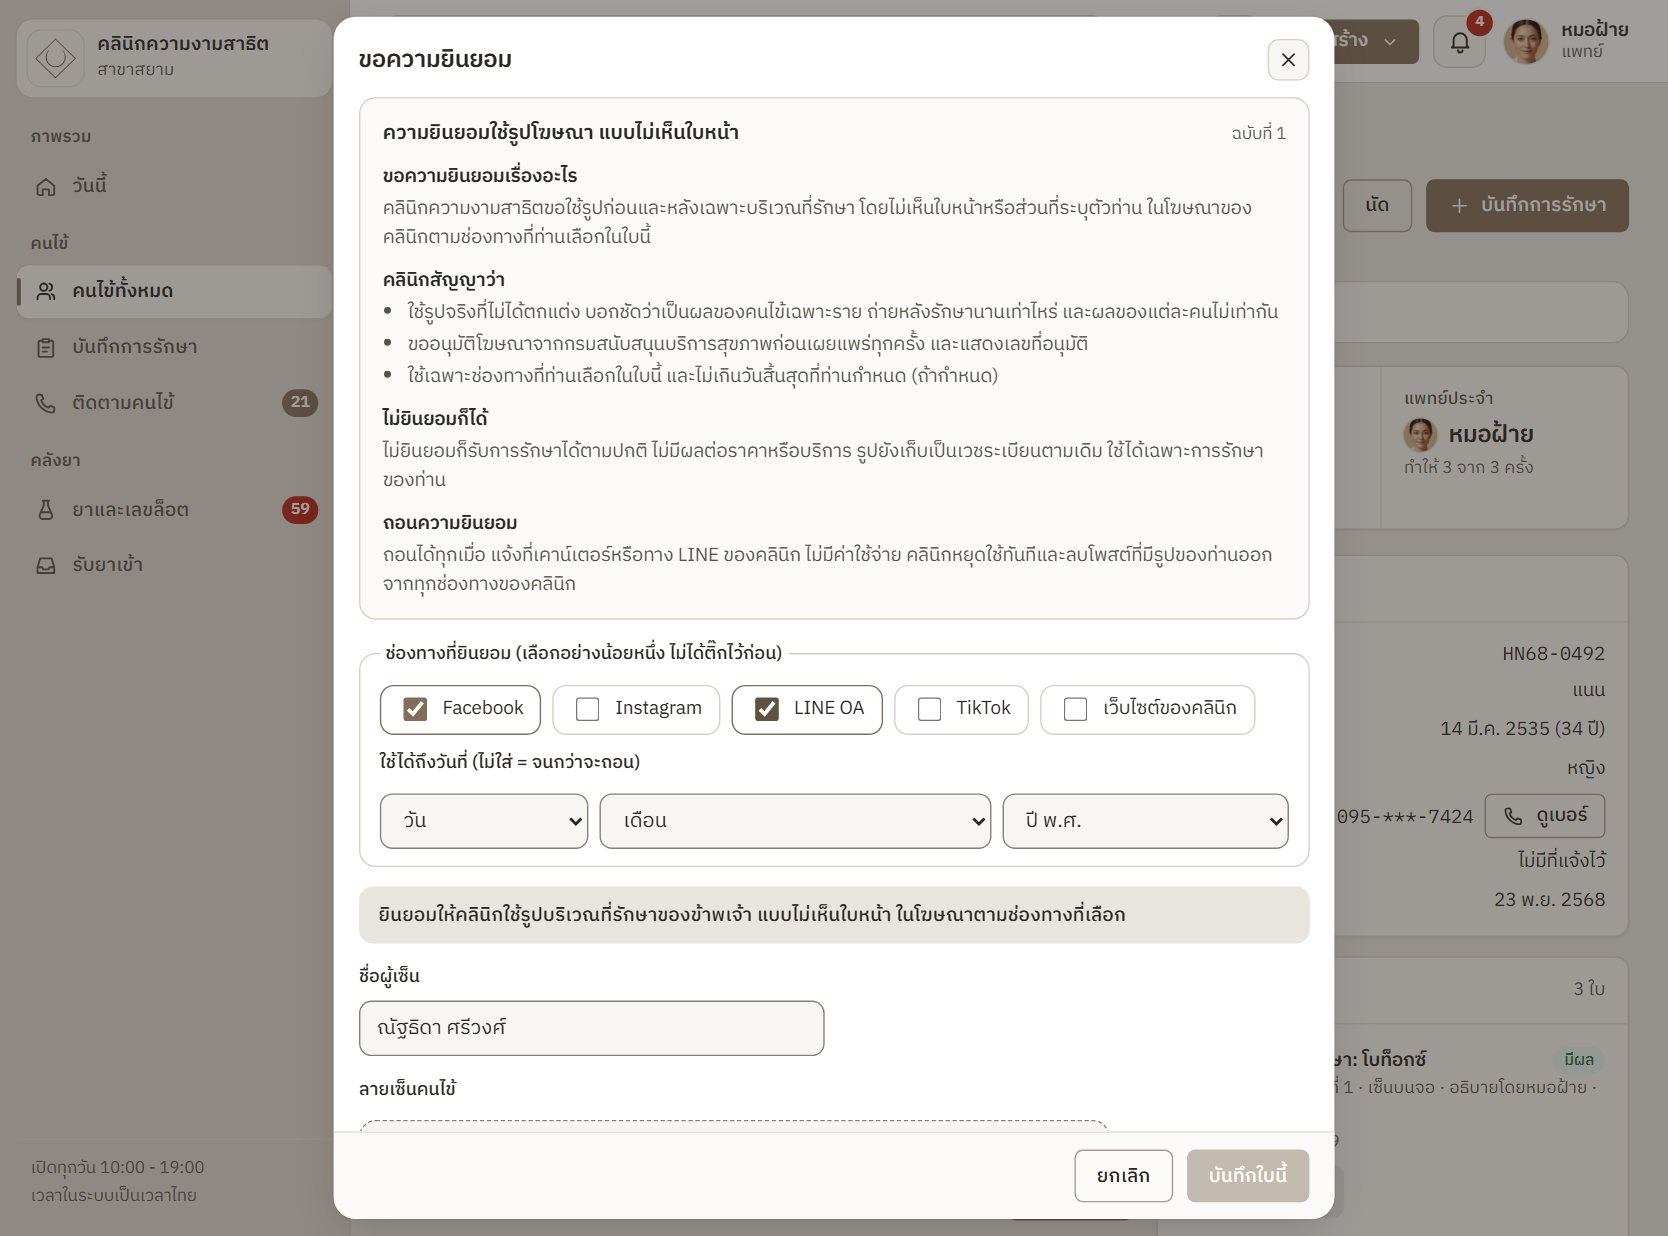Uncheck the Facebook channel checkbox
Screen dimensions: 1668x1236
(x=415, y=709)
